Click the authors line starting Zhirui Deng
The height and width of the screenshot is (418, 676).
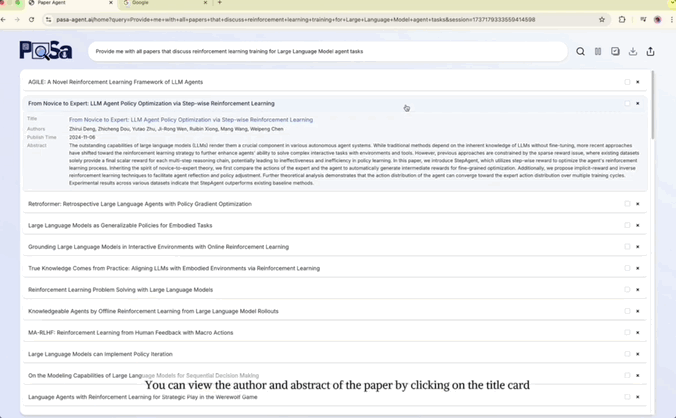(176, 129)
